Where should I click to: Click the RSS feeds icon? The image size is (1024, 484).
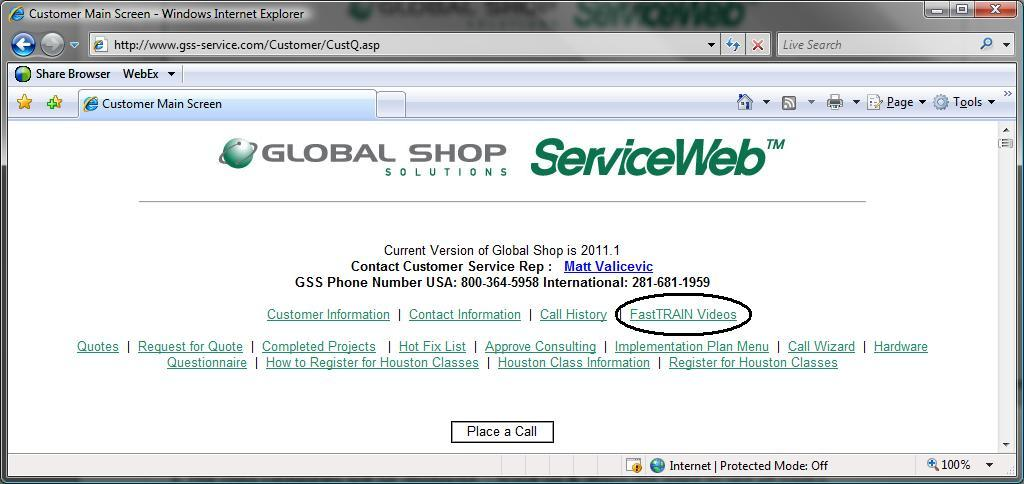click(x=789, y=103)
